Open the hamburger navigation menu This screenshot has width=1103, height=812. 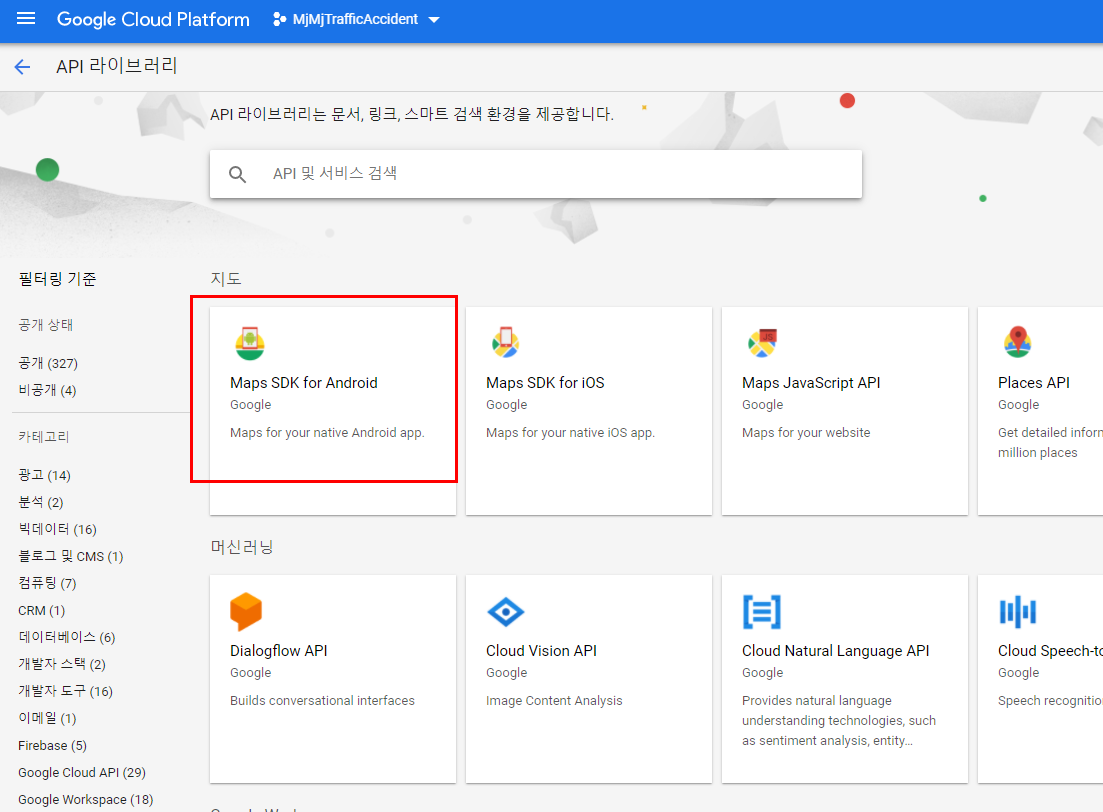tap(26, 19)
